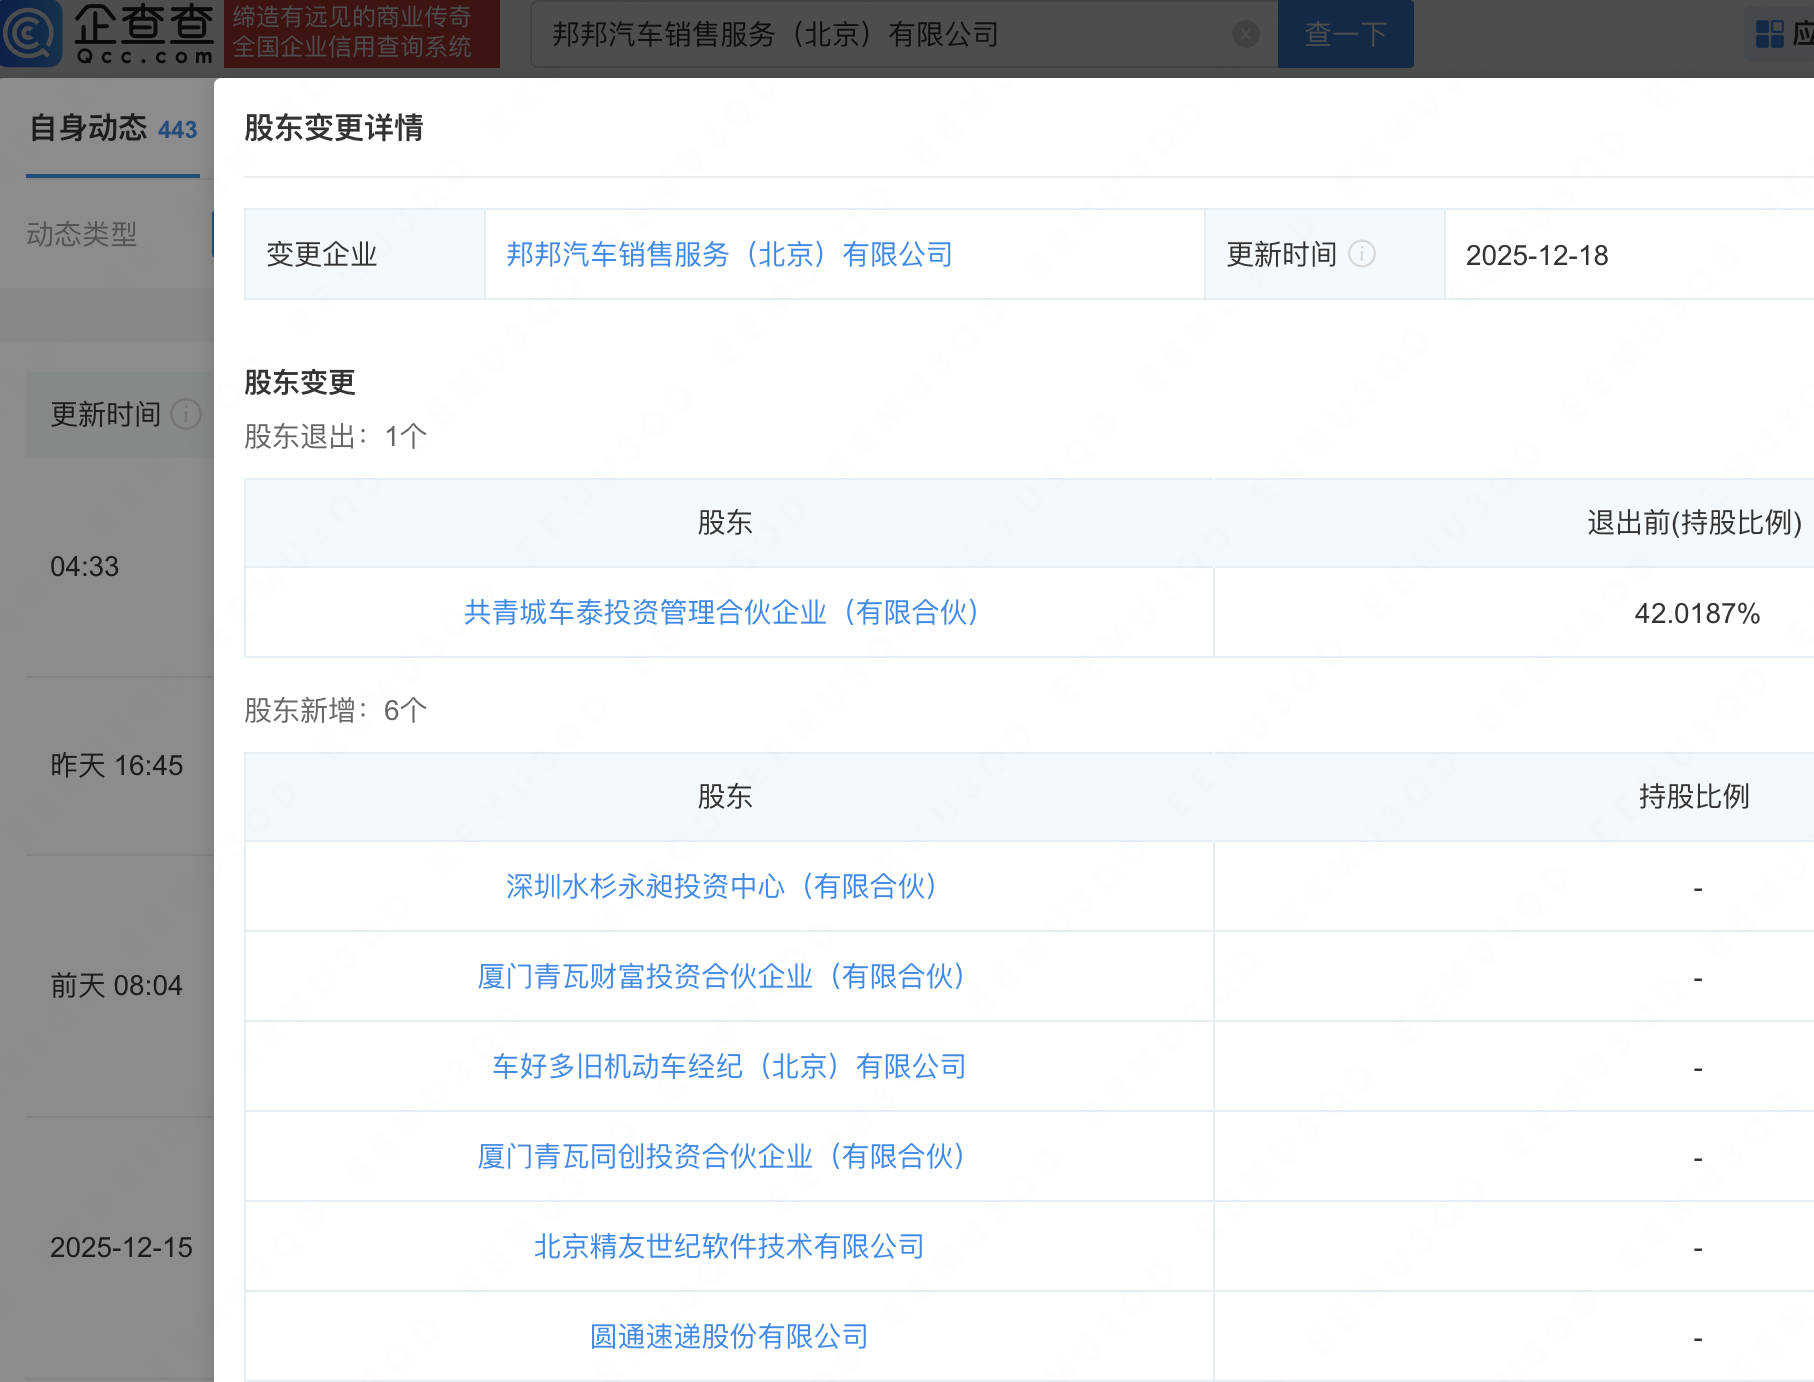Open 厦门青瓦同创投资合伙企业 link
Screen dimensions: 1814x1382
721,1157
